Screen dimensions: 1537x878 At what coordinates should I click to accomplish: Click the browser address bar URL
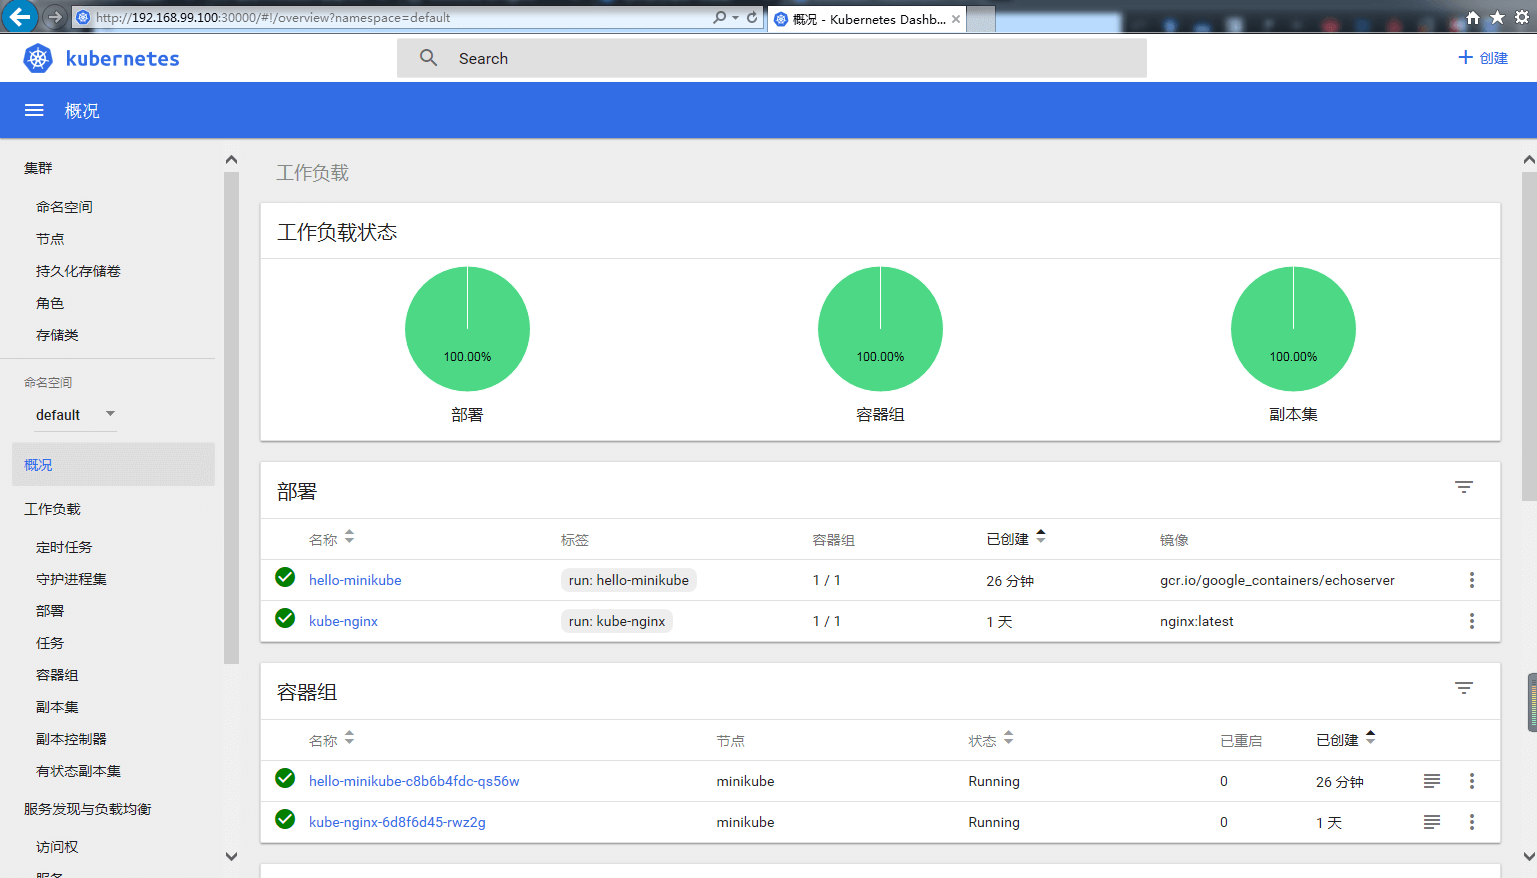click(273, 17)
